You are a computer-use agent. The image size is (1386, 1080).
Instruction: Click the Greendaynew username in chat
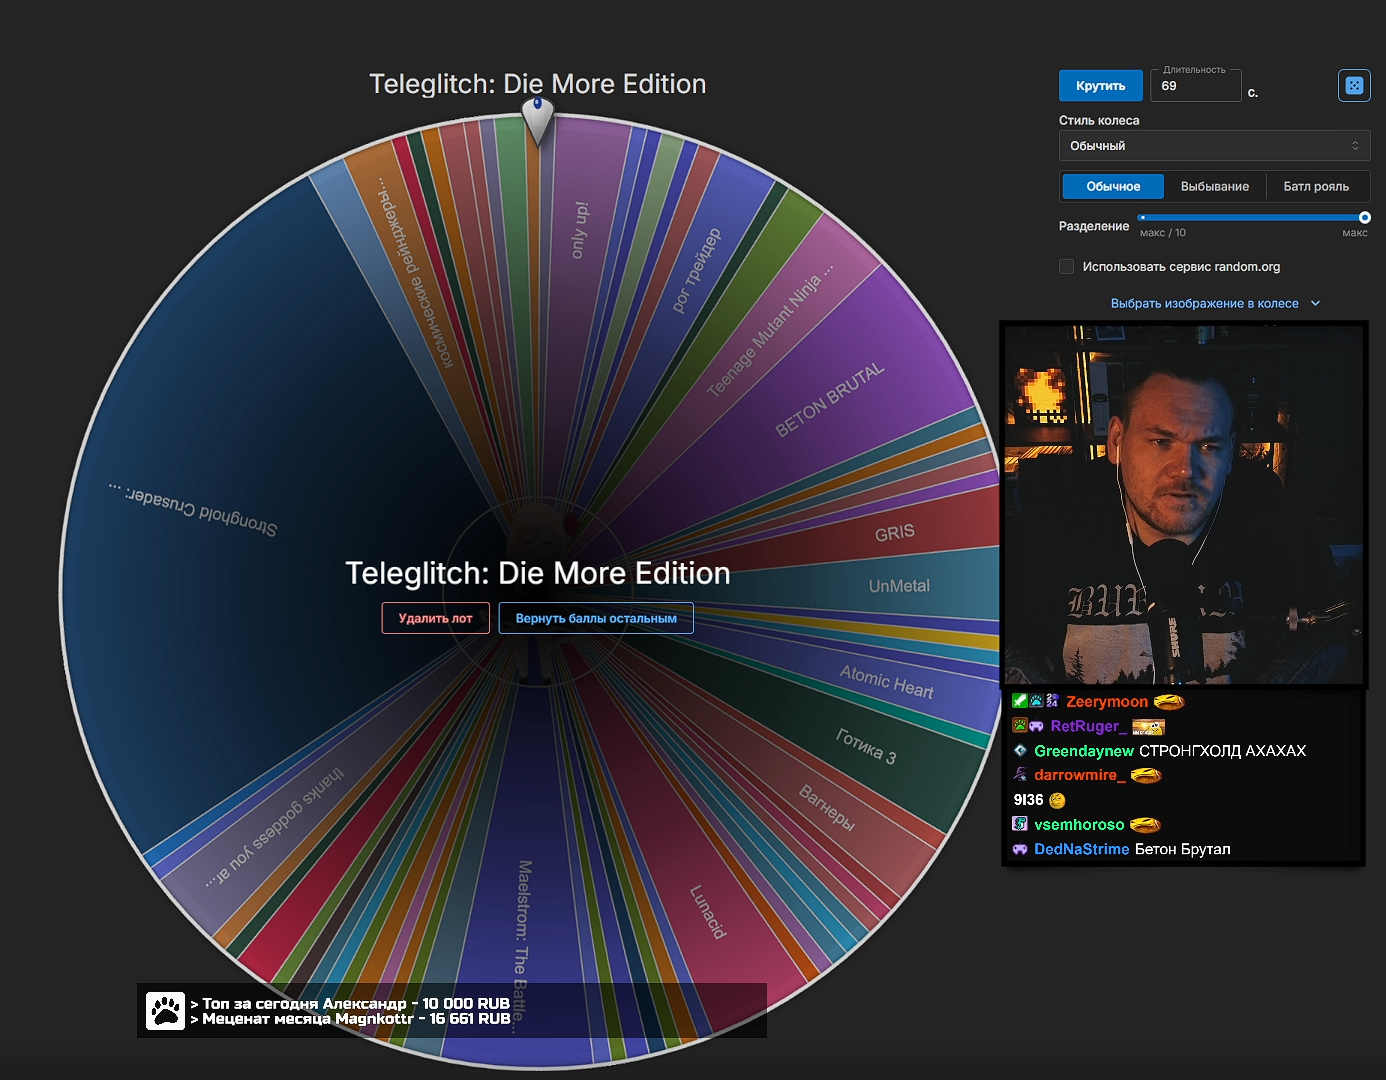coord(1084,751)
